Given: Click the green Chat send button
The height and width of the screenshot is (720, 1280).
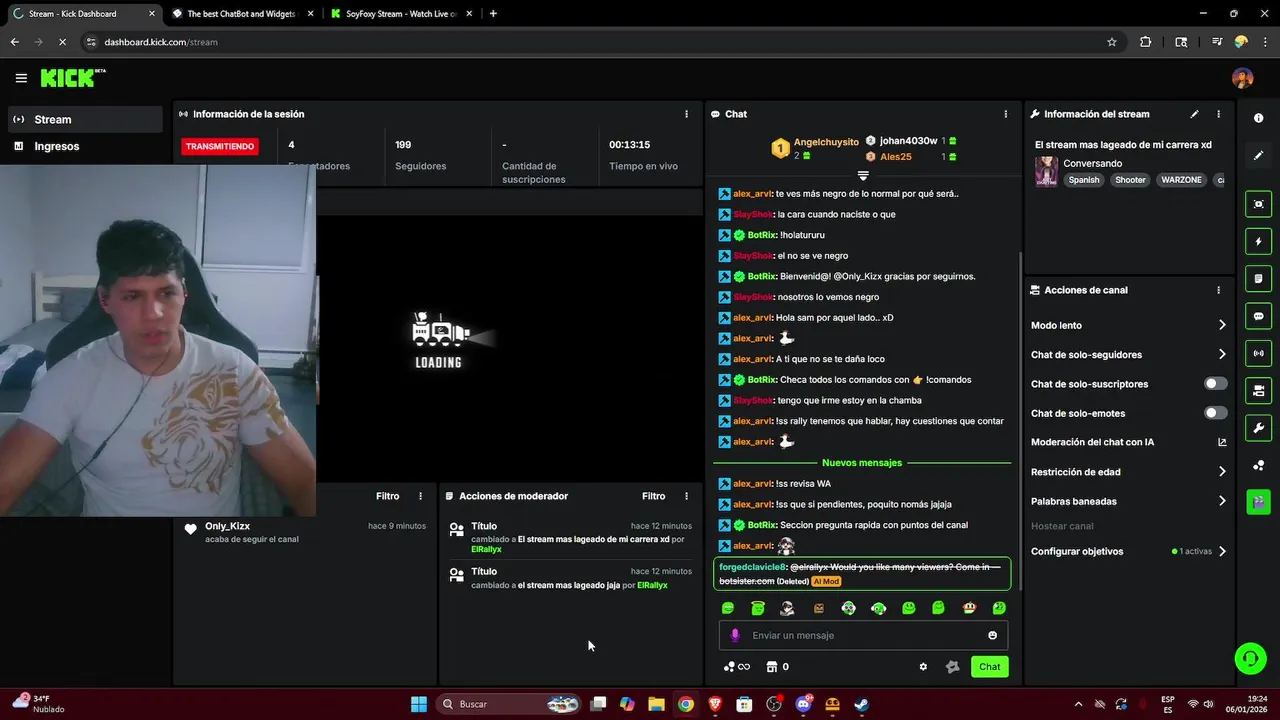Looking at the screenshot, I should [x=989, y=667].
